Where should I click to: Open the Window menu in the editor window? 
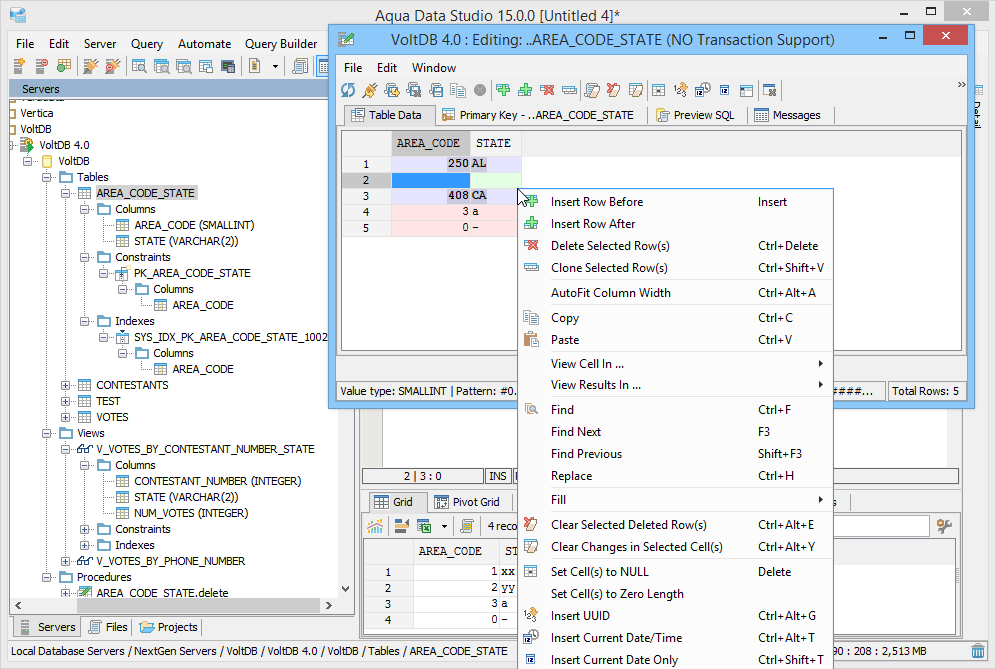(434, 68)
